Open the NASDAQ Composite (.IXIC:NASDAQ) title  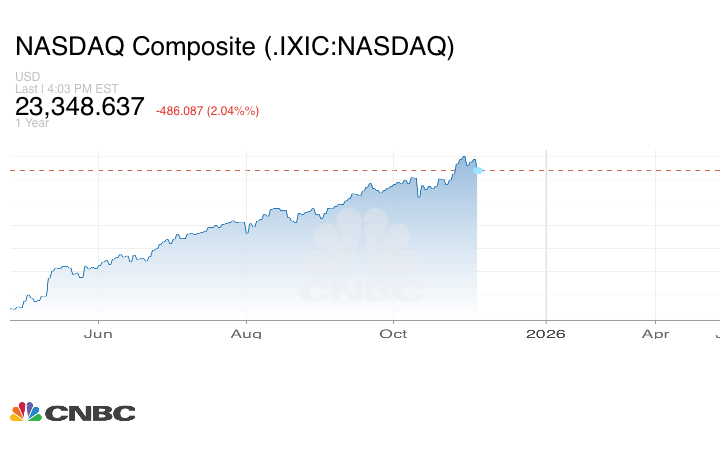[x=234, y=46]
